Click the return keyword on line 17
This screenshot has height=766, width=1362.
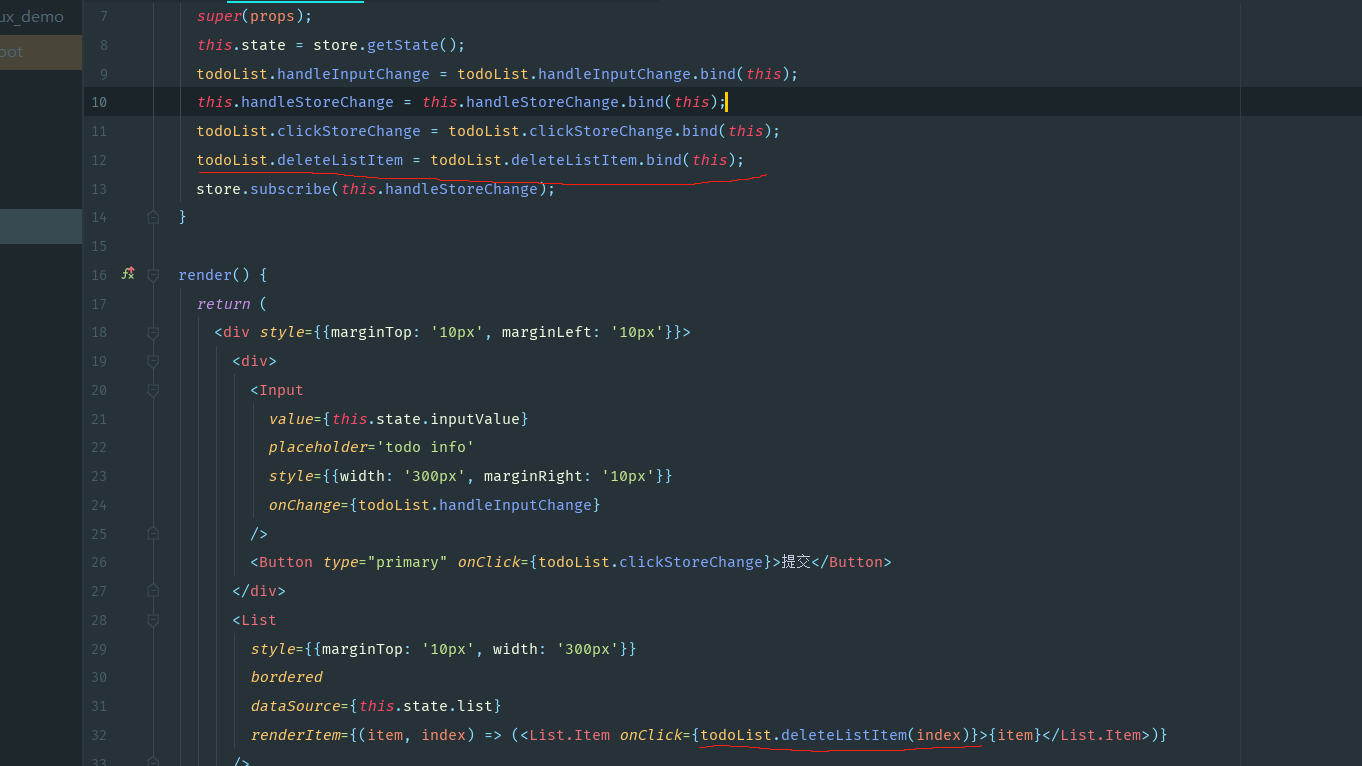tap(224, 304)
